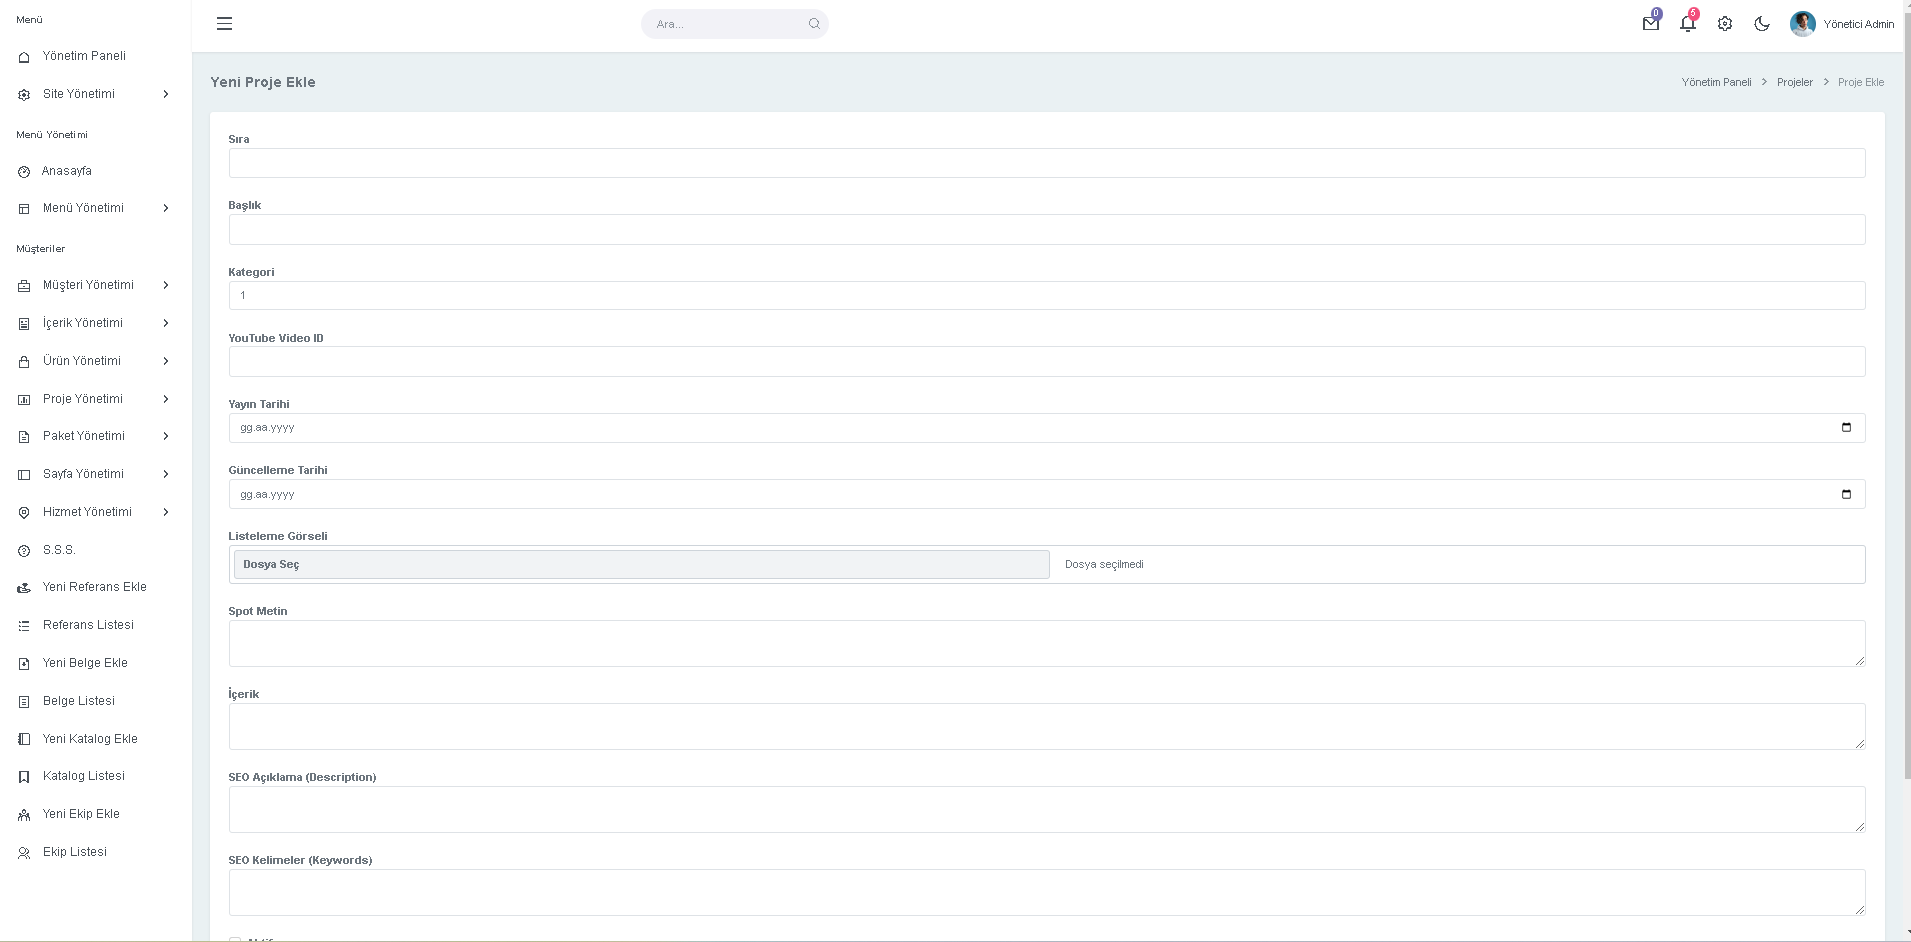Click the Proje Yönetimi chart icon
Viewport: 1911px width, 942px height.
(24, 400)
